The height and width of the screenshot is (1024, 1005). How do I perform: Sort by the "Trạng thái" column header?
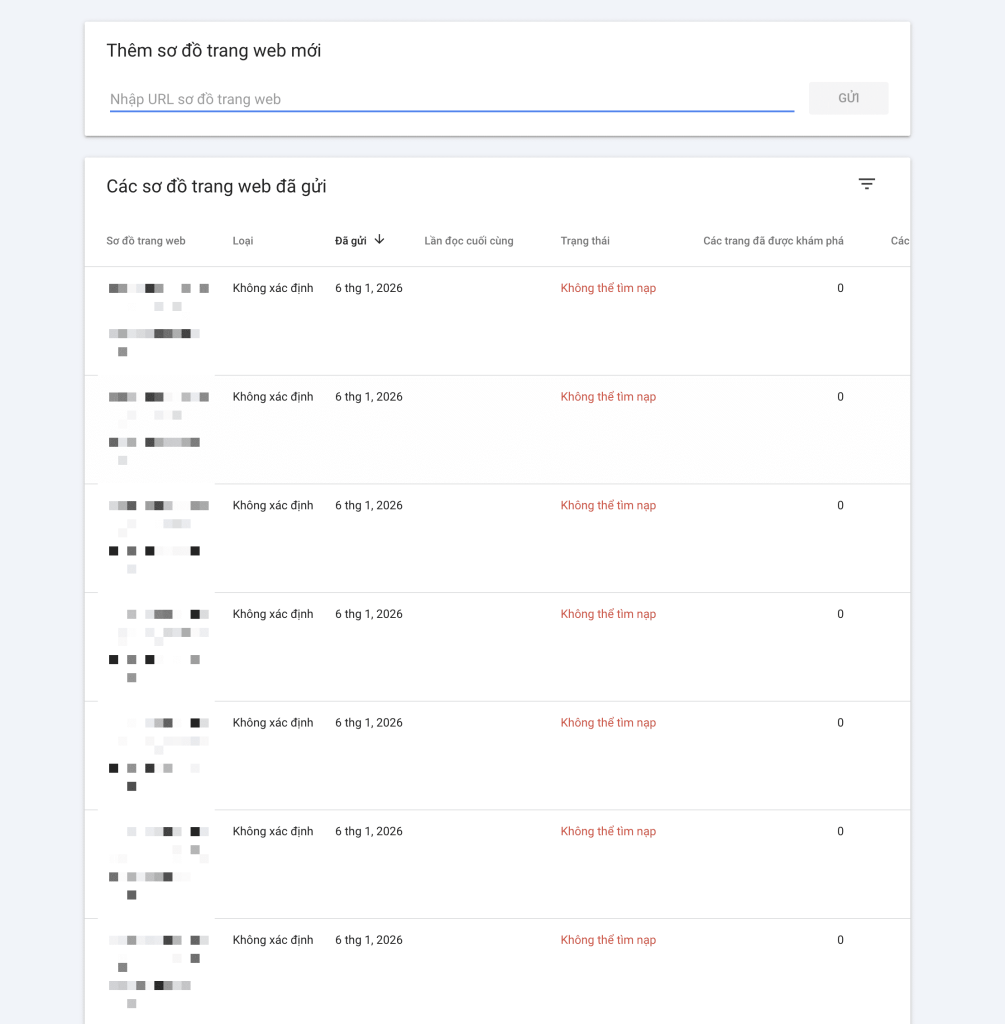(585, 241)
